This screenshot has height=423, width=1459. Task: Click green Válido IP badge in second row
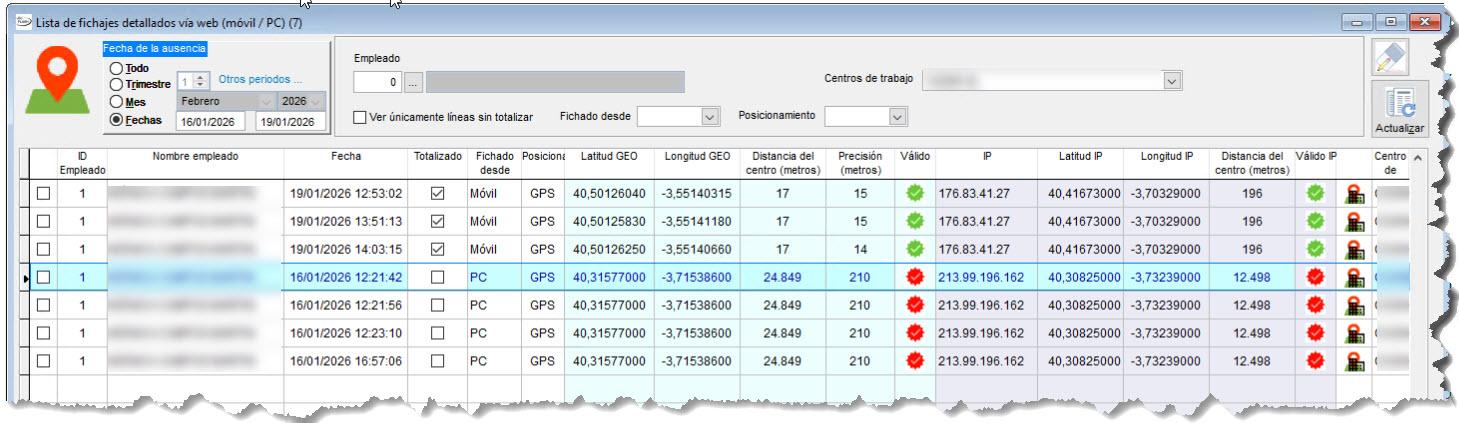pos(1316,221)
